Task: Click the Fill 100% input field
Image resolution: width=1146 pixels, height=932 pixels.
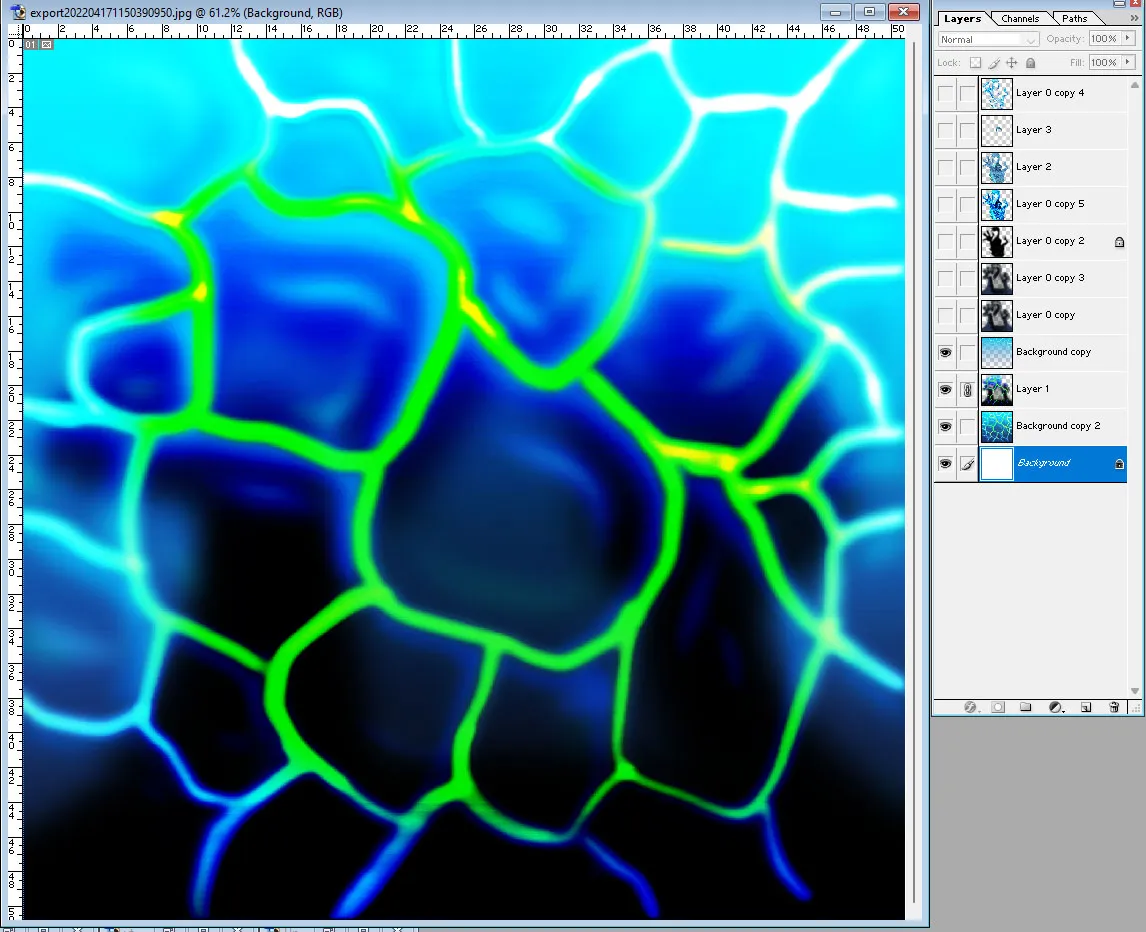Action: click(x=1104, y=63)
